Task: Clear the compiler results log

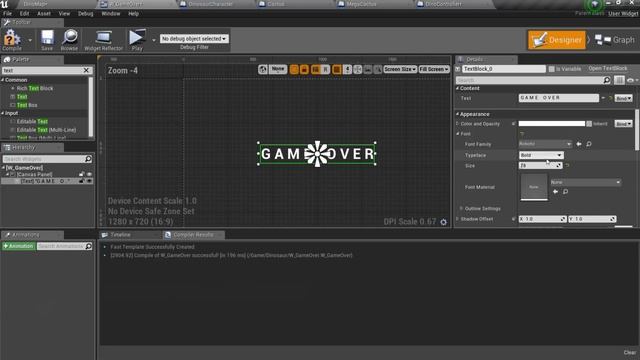Action: (x=630, y=352)
